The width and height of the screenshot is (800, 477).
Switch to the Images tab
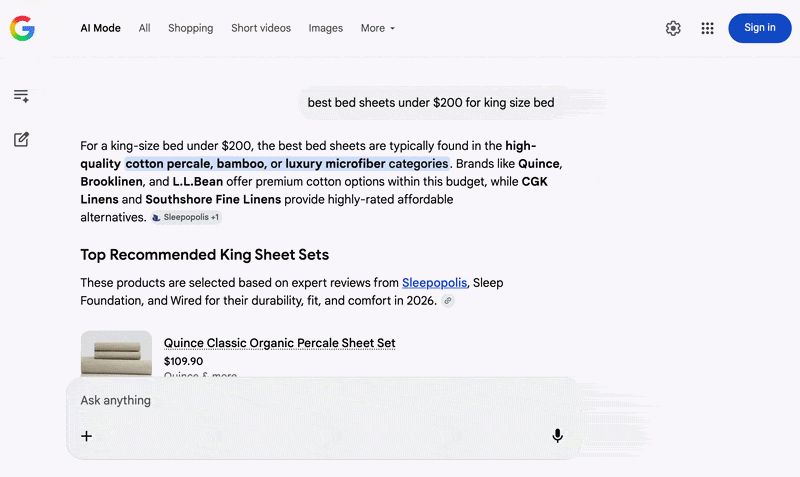pyautogui.click(x=326, y=28)
